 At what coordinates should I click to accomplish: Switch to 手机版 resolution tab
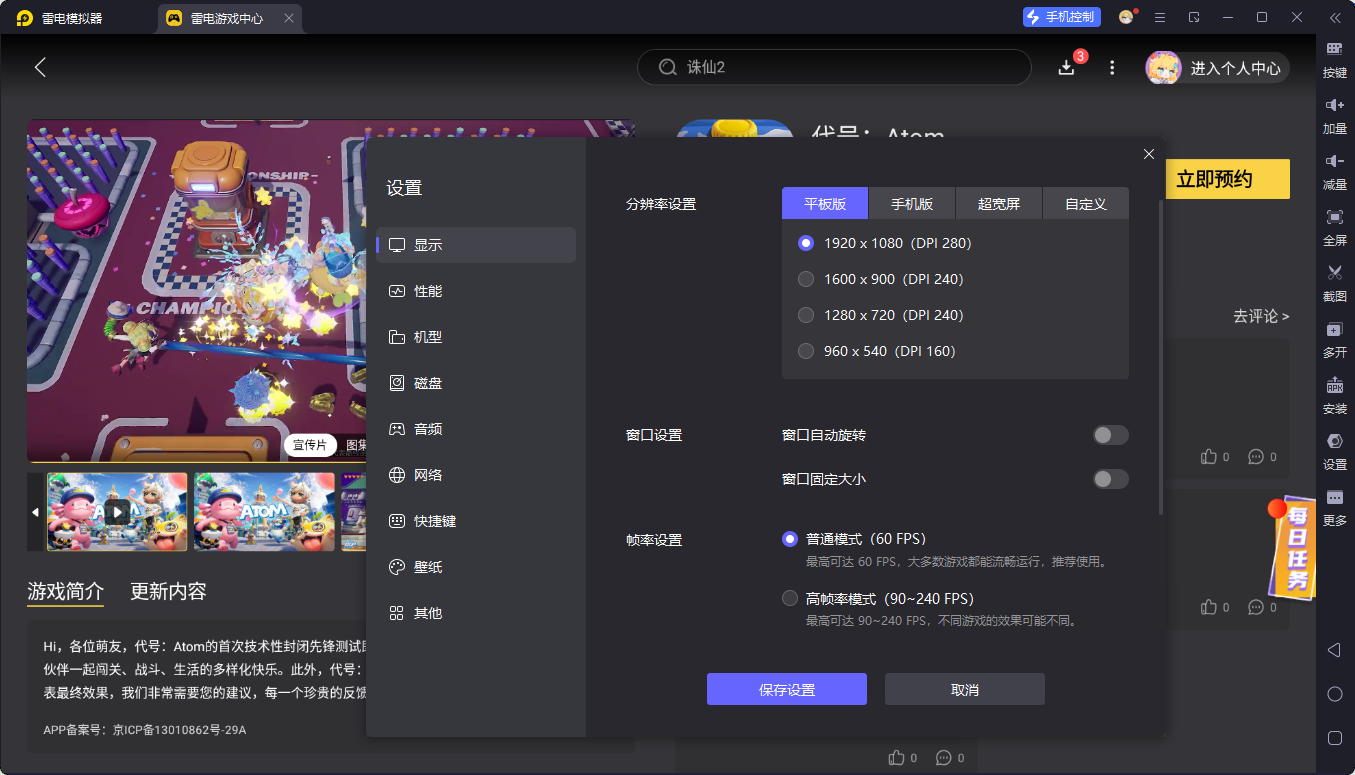pos(912,203)
